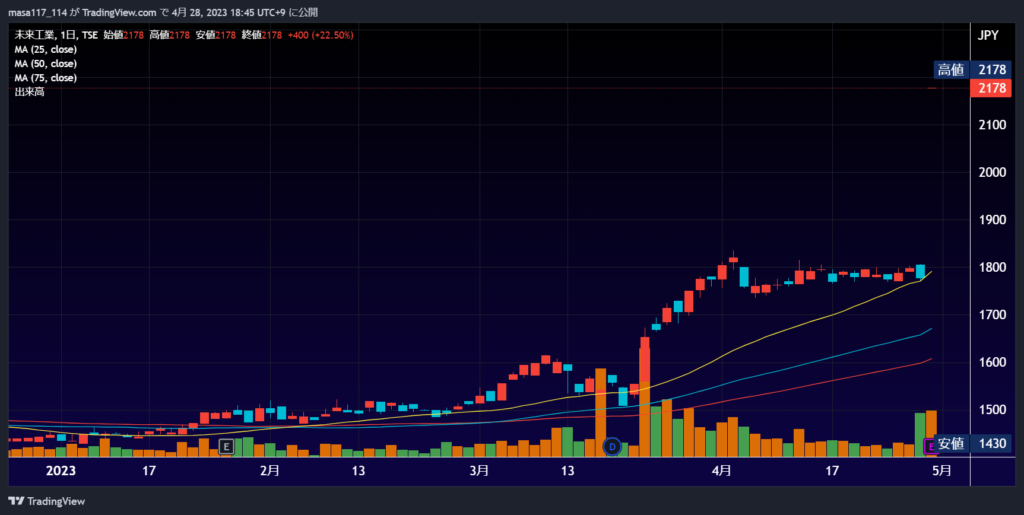Select the 出来高 volume indicator label

tap(29, 92)
